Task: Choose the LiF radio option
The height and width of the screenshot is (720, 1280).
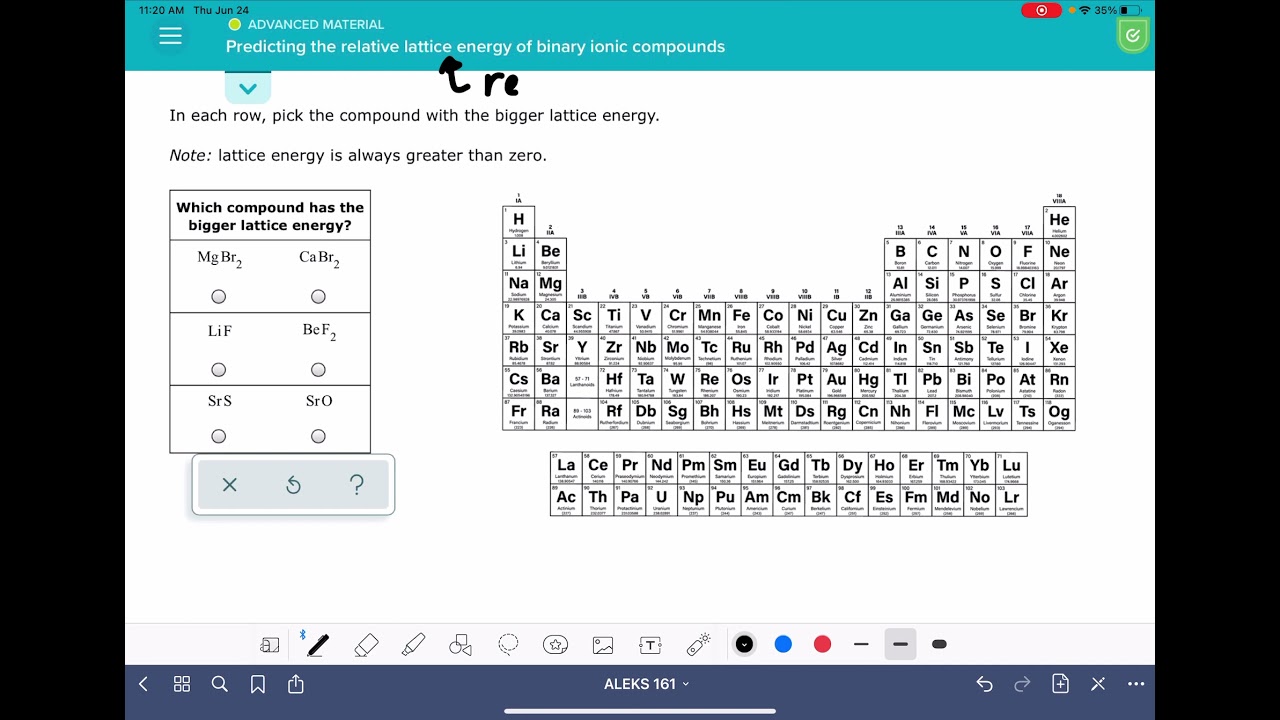Action: (x=219, y=369)
